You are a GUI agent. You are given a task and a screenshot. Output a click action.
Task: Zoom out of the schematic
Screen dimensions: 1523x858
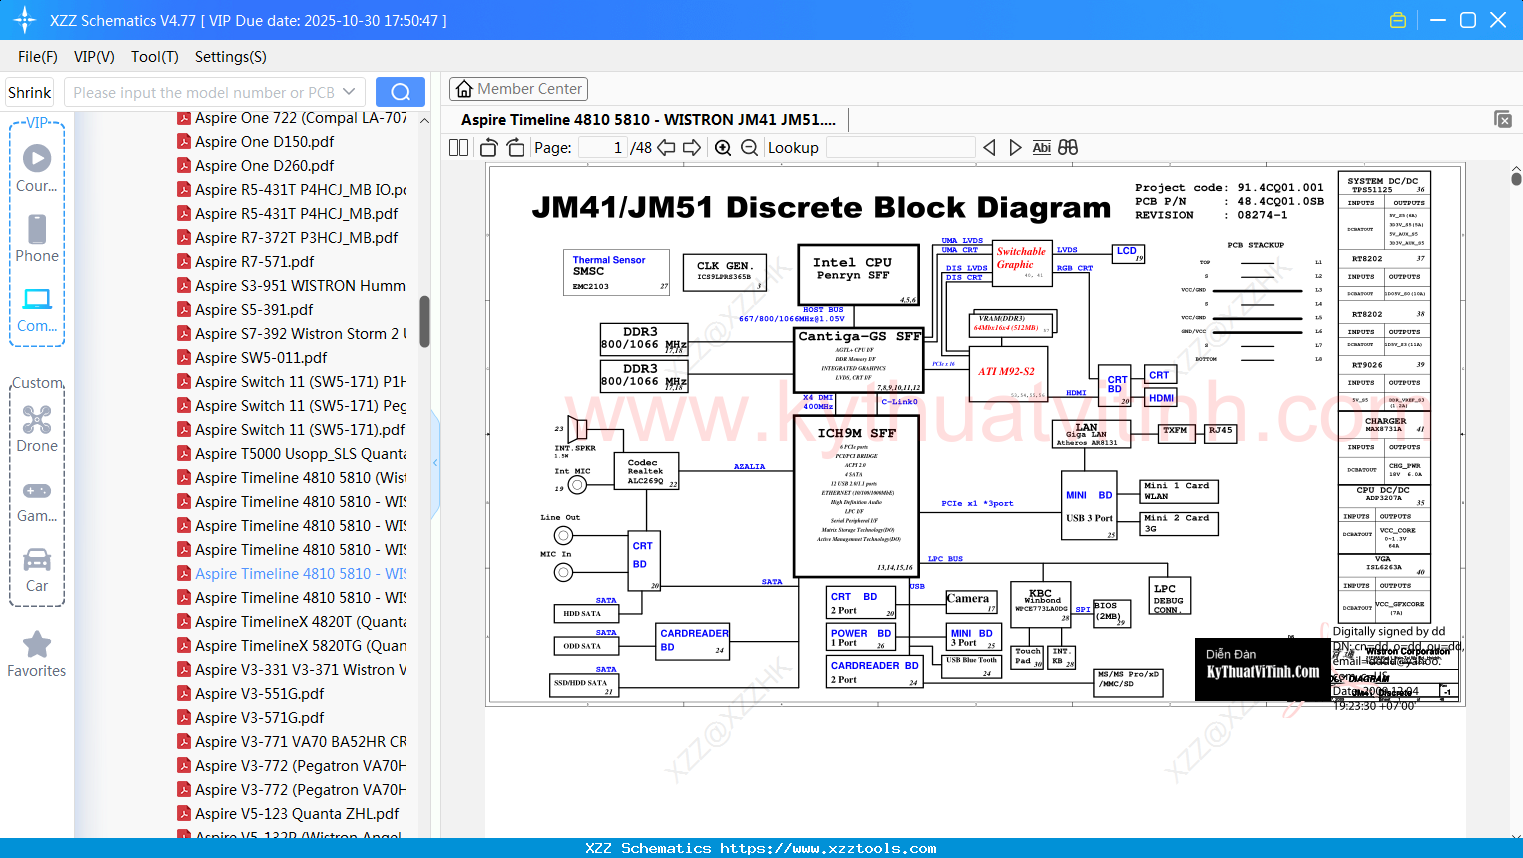(749, 148)
